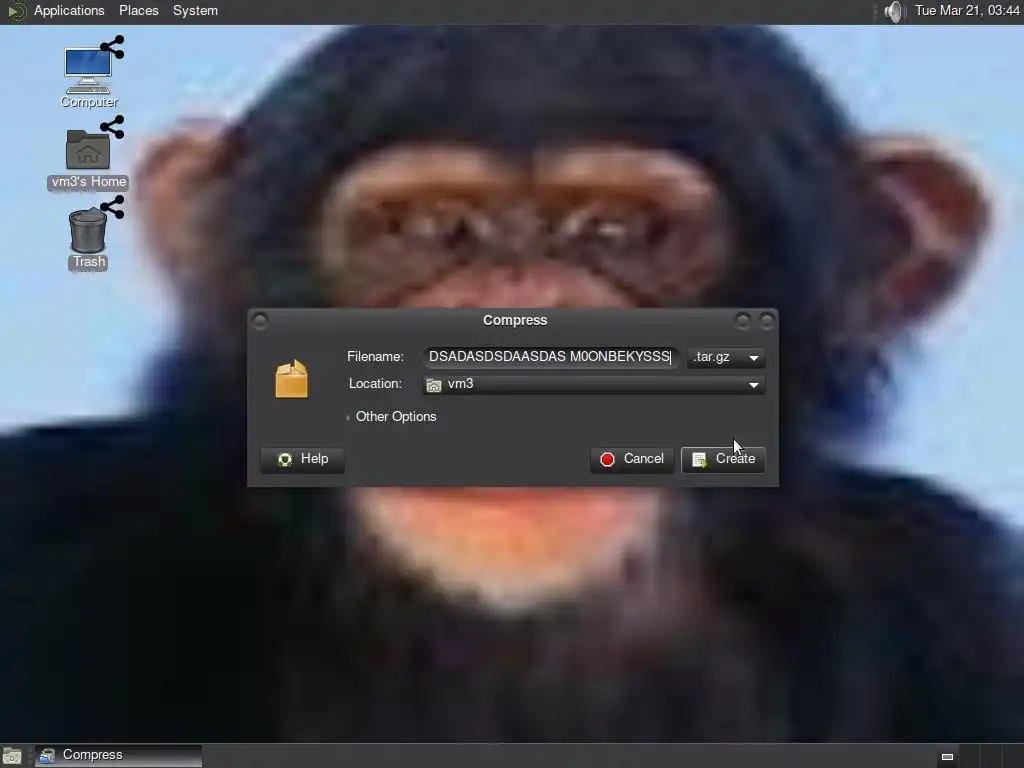Click Create to make the archive
The width and height of the screenshot is (1024, 768).
[x=723, y=459]
